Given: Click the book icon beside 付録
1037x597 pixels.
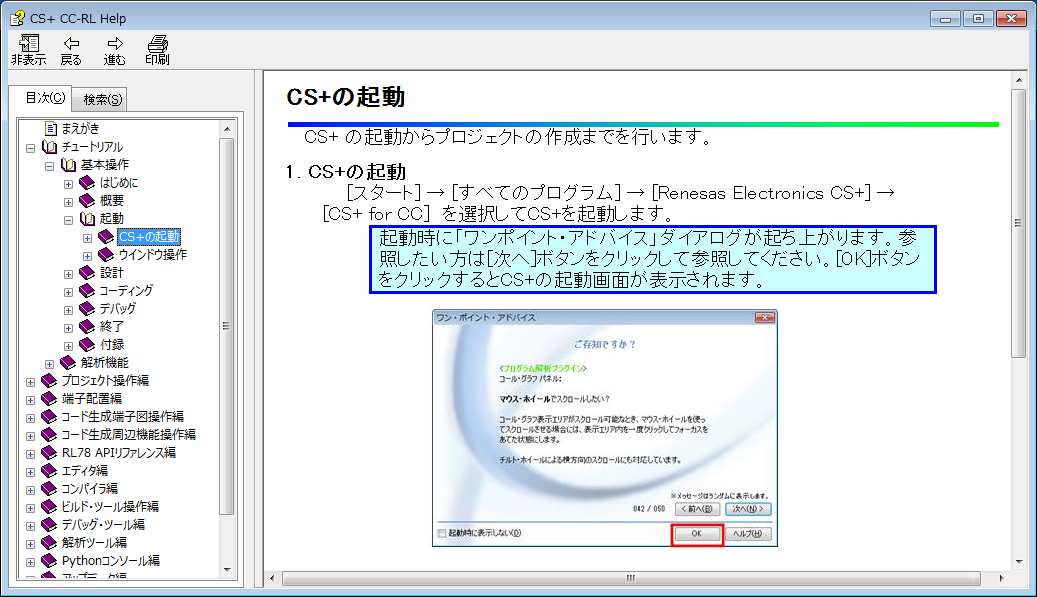Looking at the screenshot, I should point(87,344).
